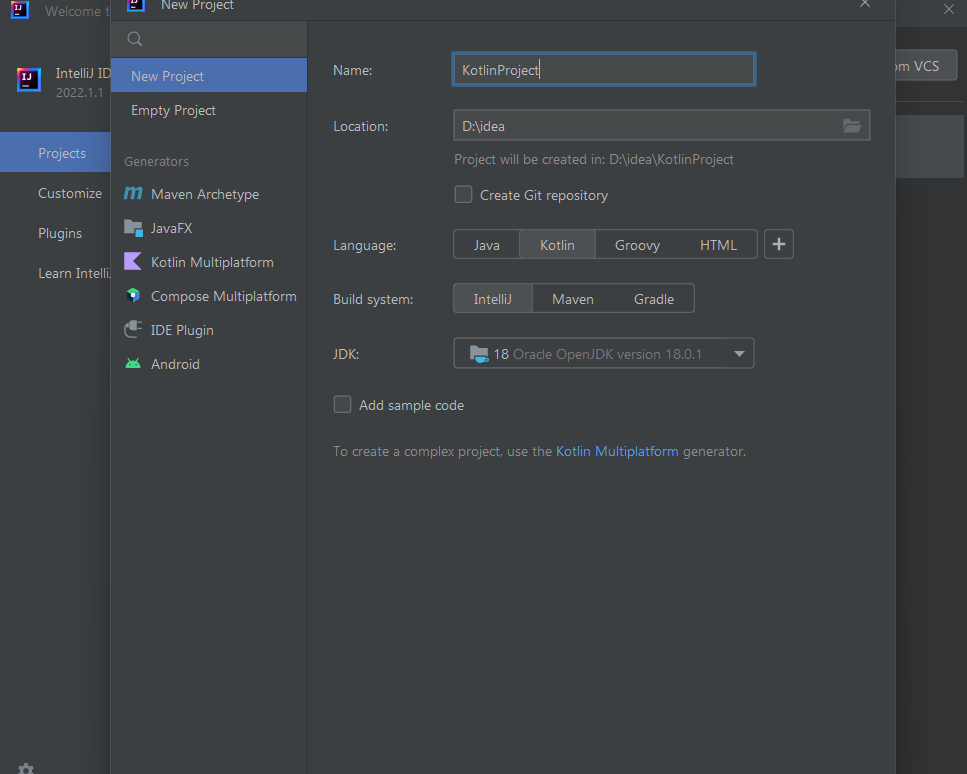Open the Kotlin Multiplatform generator entry
The width and height of the screenshot is (967, 774).
point(209,261)
